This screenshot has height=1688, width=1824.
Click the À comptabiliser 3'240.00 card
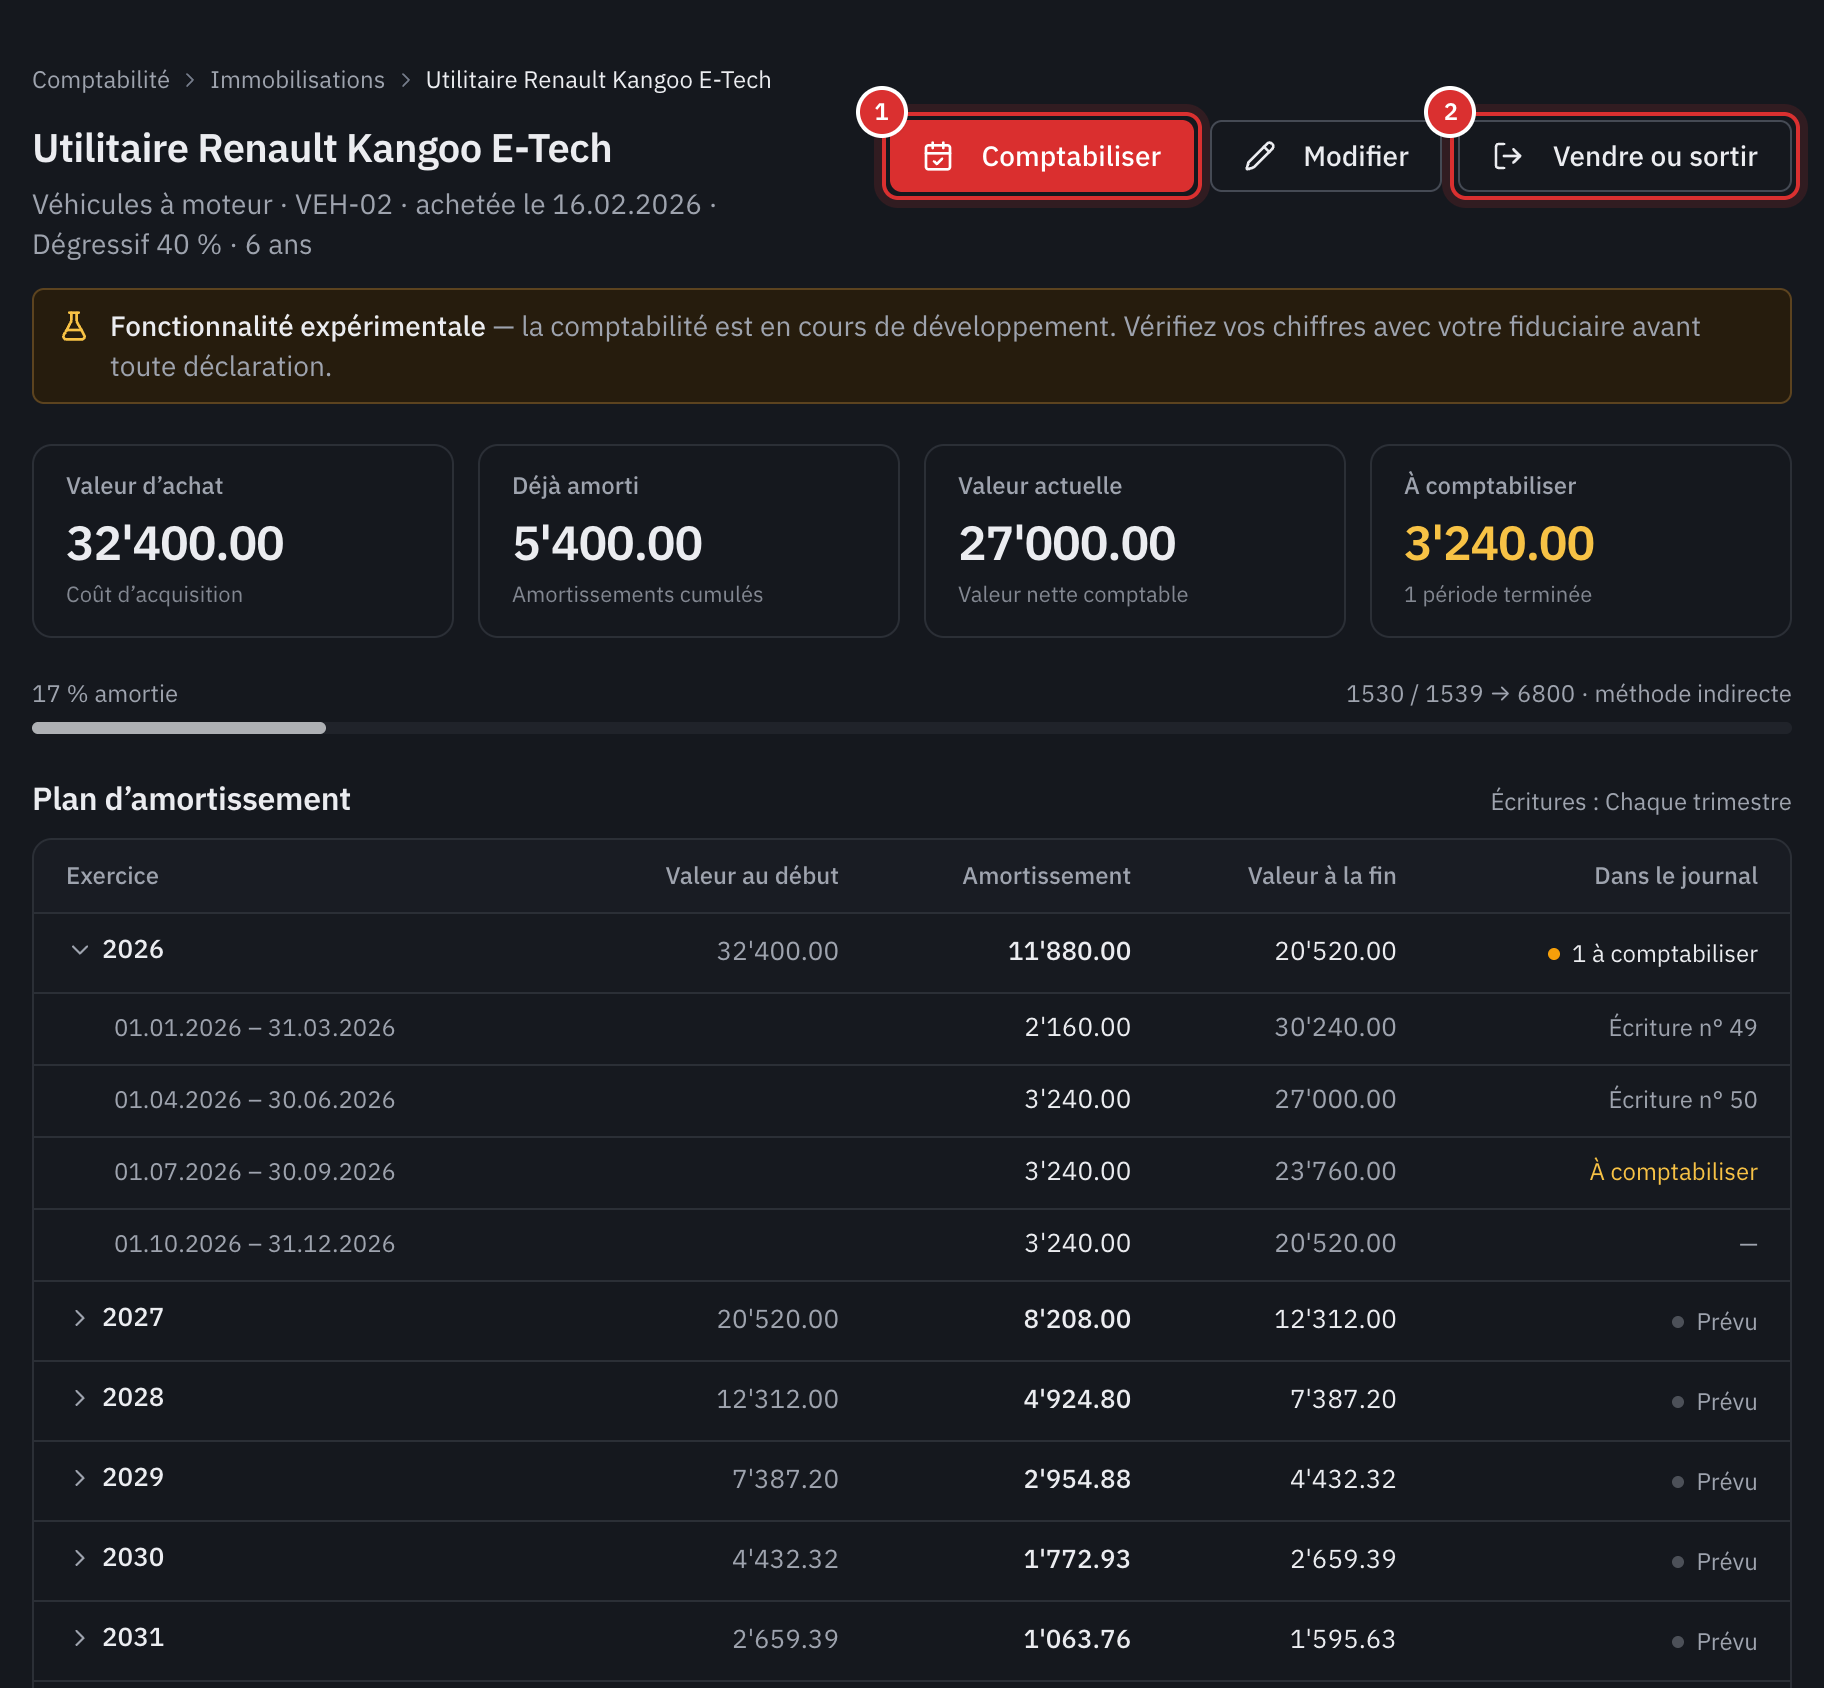click(x=1581, y=541)
